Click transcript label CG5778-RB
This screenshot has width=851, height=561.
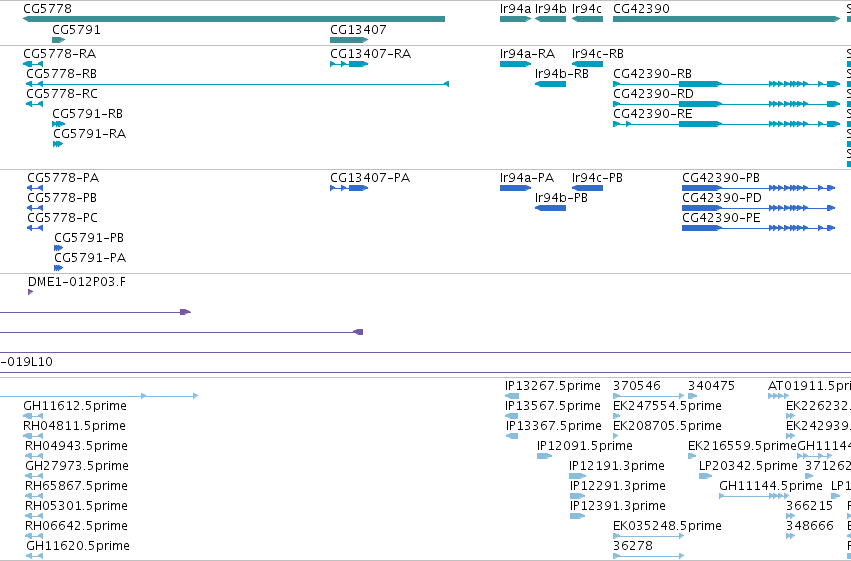(62, 74)
